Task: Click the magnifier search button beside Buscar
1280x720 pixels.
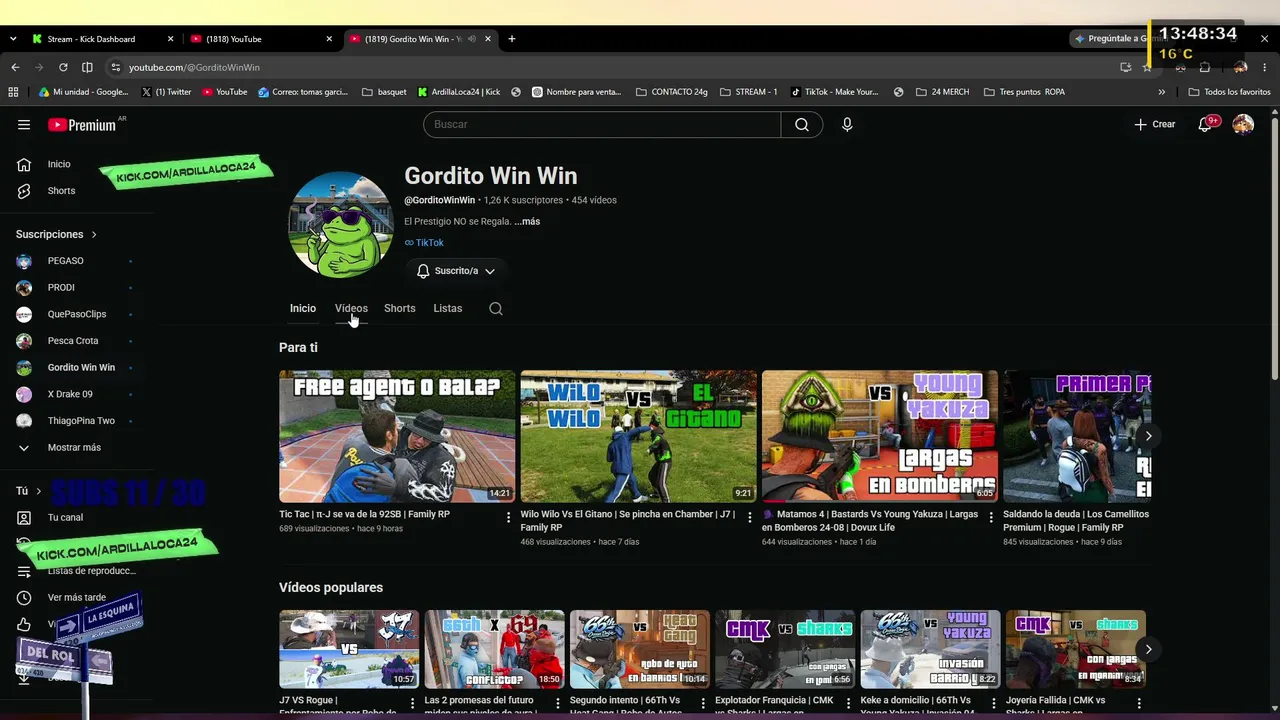Action: click(x=802, y=125)
